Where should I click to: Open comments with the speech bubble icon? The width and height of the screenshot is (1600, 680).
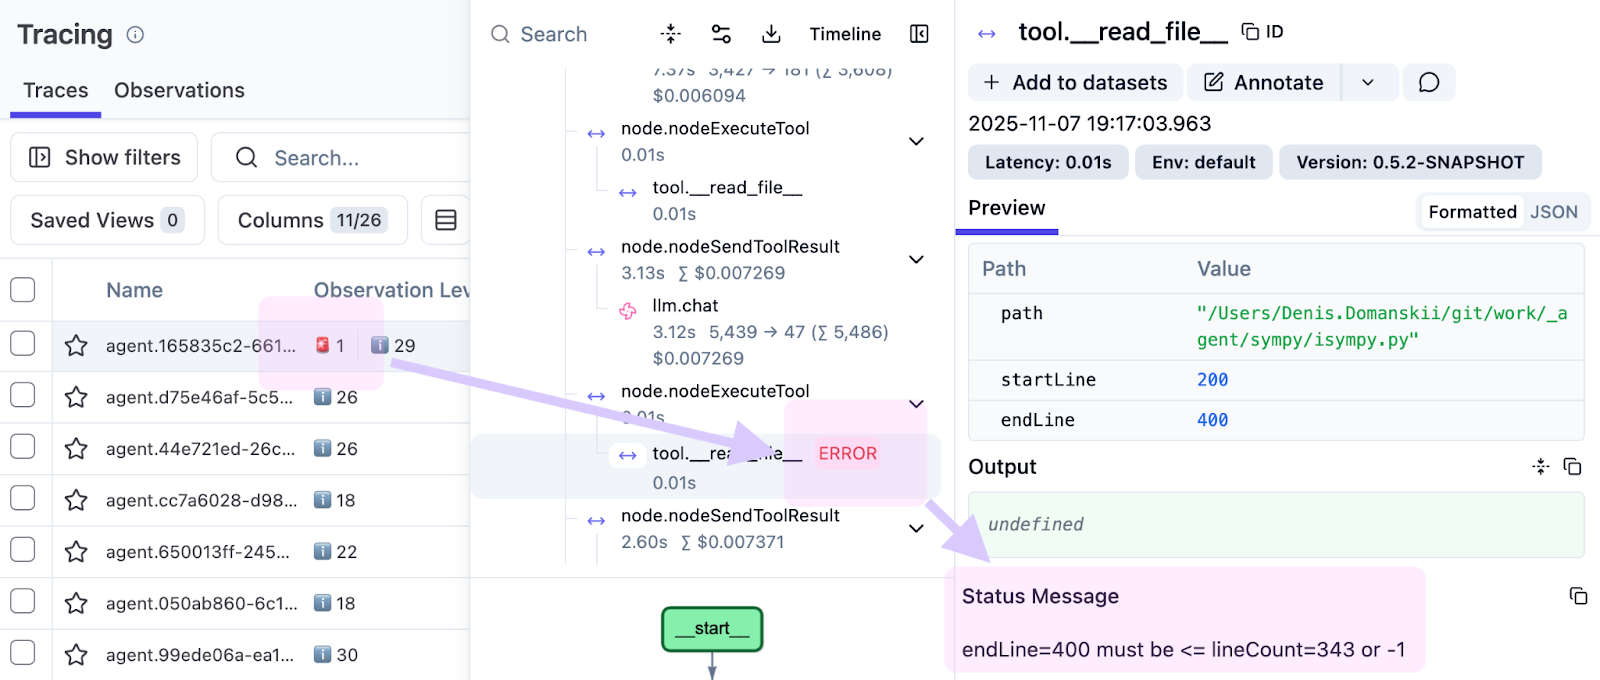[x=1428, y=82]
